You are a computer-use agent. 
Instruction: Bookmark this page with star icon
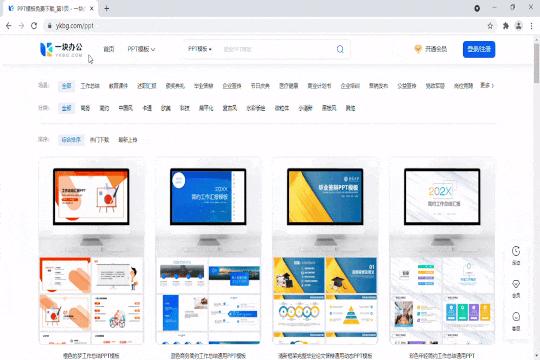point(490,26)
